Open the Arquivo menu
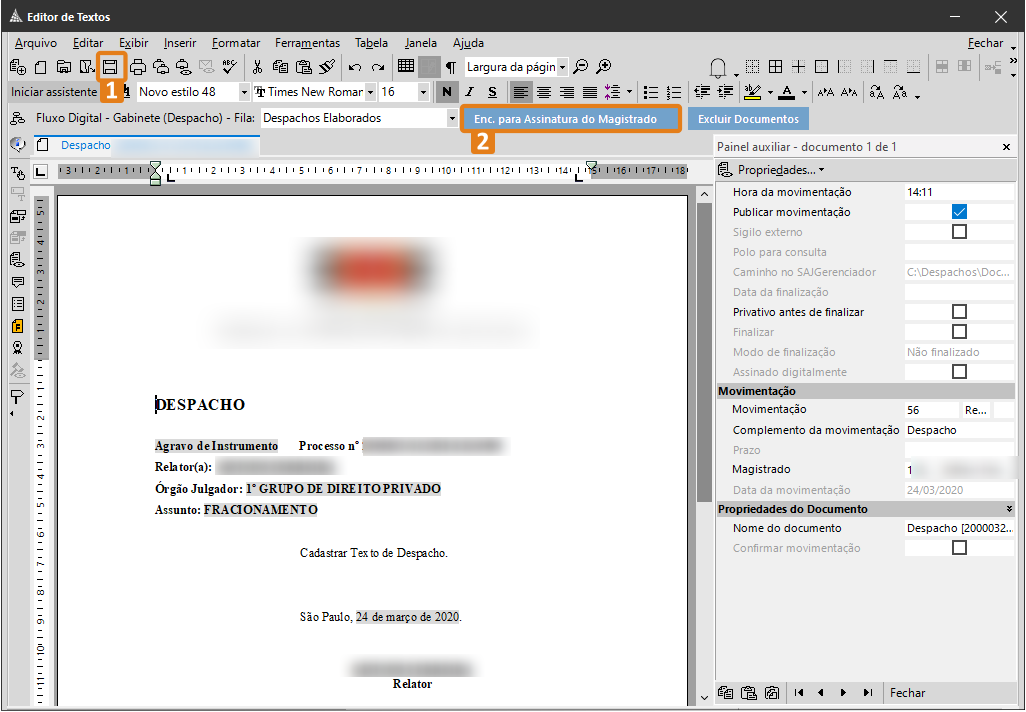Viewport: 1026px width, 712px height. tap(36, 43)
